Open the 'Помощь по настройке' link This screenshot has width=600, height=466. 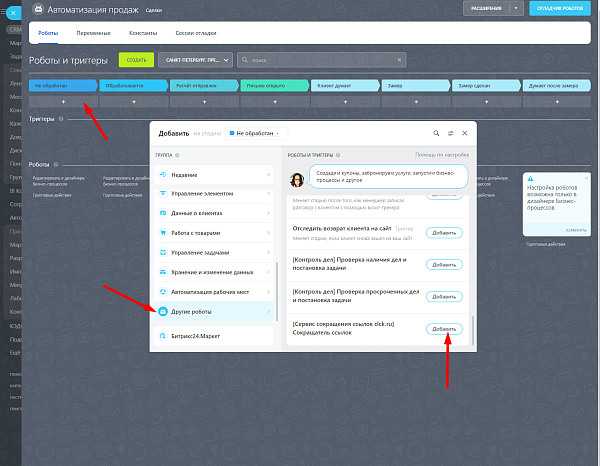(x=442, y=155)
